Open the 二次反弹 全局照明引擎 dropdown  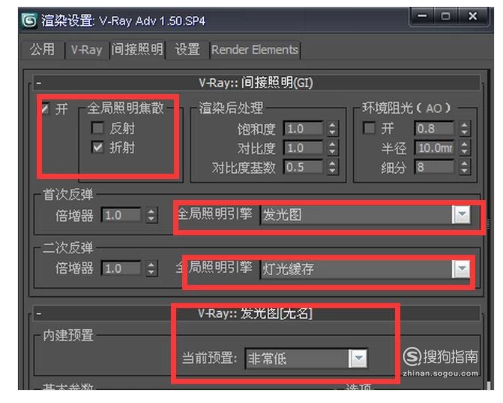[x=365, y=269]
